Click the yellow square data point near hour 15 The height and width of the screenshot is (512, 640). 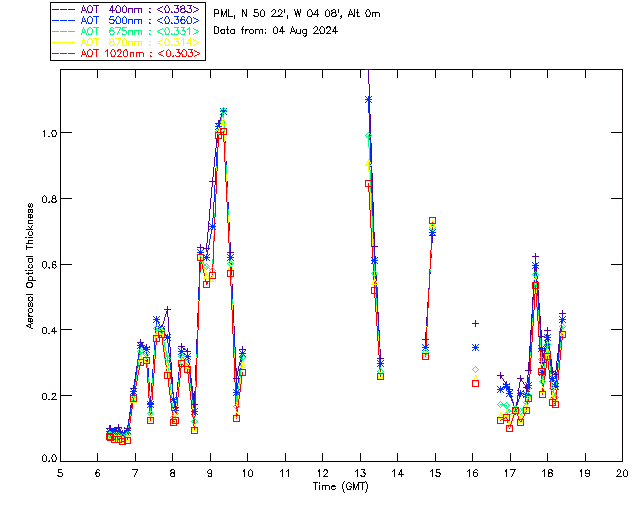click(x=432, y=221)
